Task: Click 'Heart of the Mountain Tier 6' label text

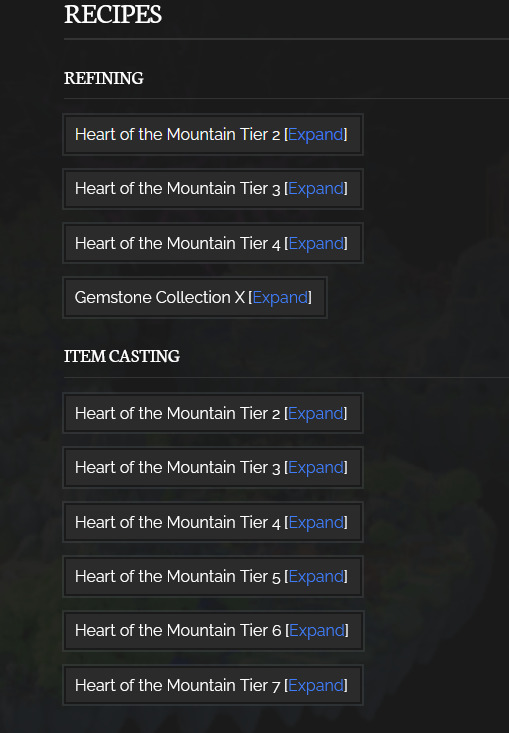Action: pyautogui.click(x=178, y=631)
